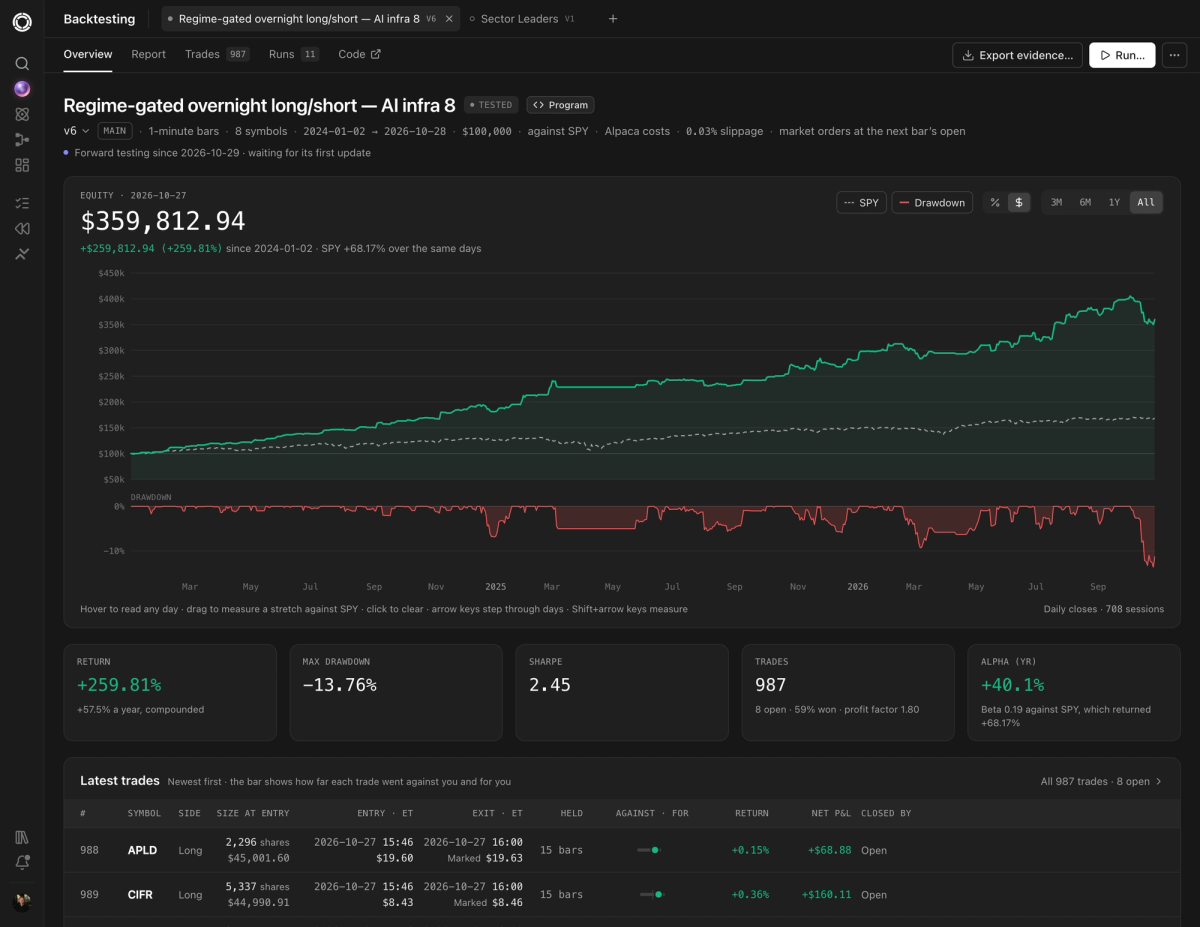This screenshot has width=1200, height=927.
Task: Select the 6M chart range
Action: coord(1085,202)
